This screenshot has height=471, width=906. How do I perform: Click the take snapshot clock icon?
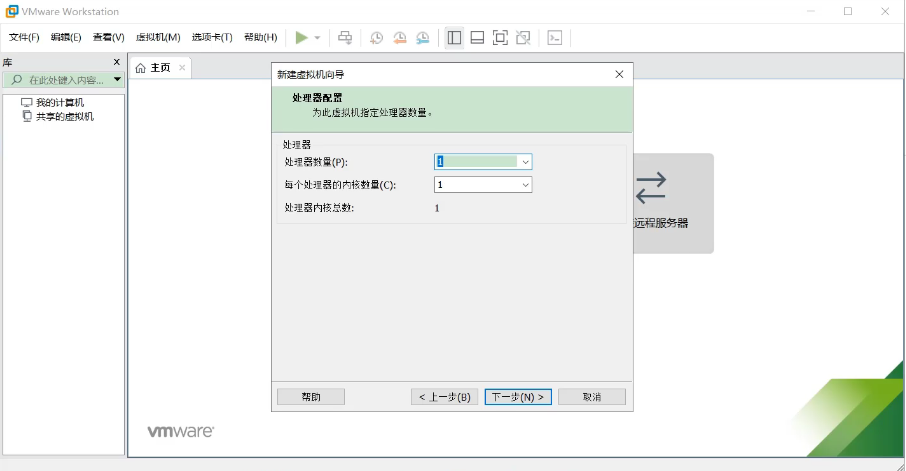click(376, 38)
